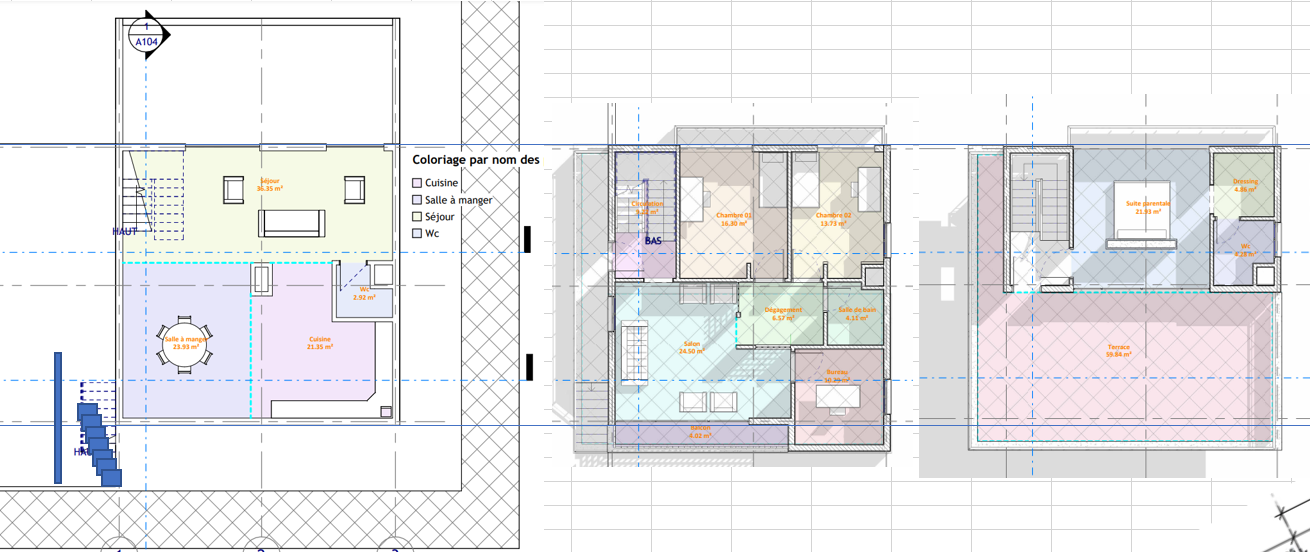The height and width of the screenshot is (552, 1310).
Task: Select the Dressing room label
Action: point(1245,185)
